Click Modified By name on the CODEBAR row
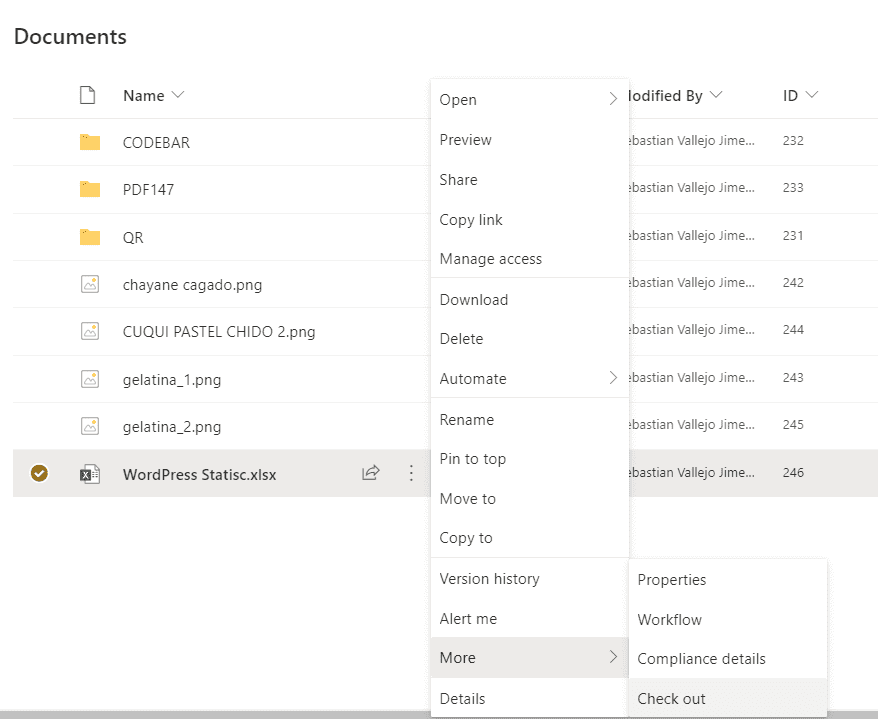 (692, 140)
